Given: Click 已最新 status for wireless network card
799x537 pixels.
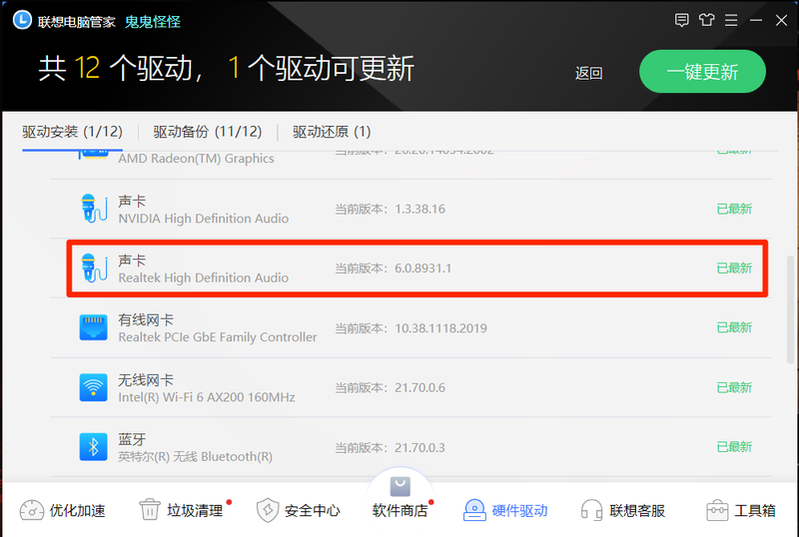Looking at the screenshot, I should point(734,388).
